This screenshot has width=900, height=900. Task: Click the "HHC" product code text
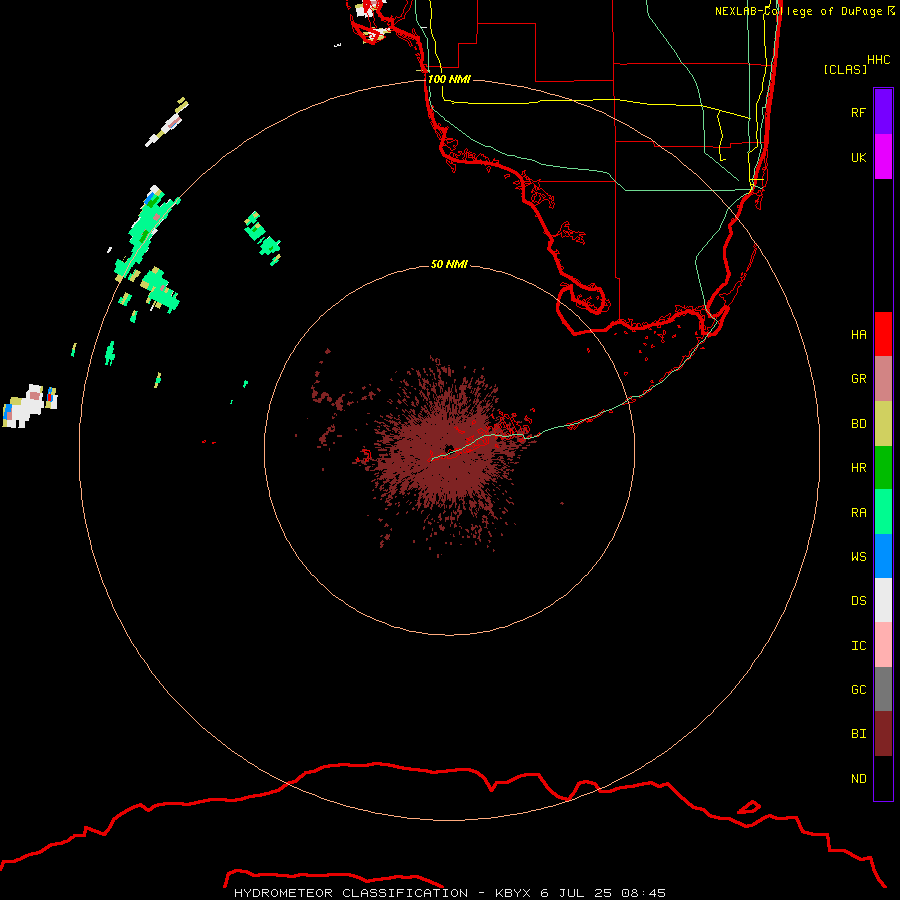pyautogui.click(x=878, y=60)
